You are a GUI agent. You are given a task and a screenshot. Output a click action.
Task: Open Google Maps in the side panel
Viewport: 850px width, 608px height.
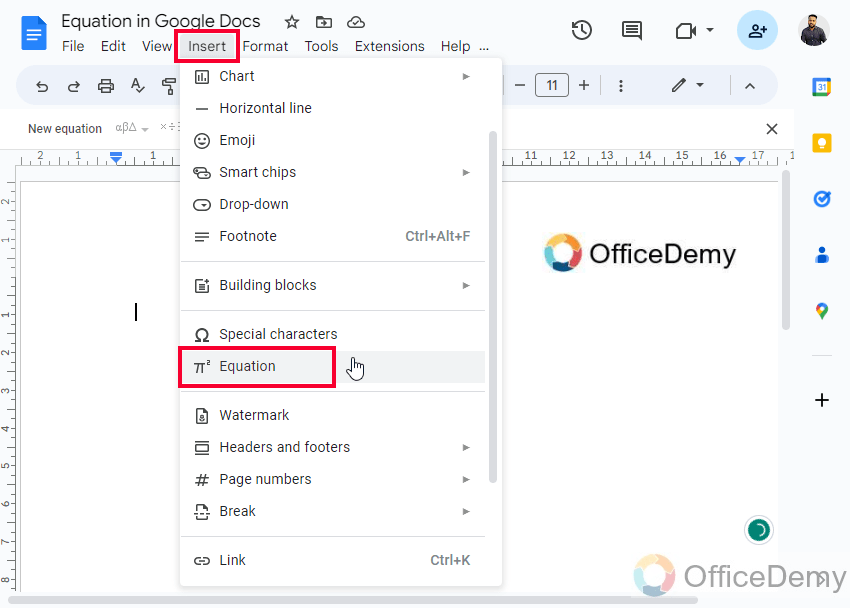click(x=821, y=311)
